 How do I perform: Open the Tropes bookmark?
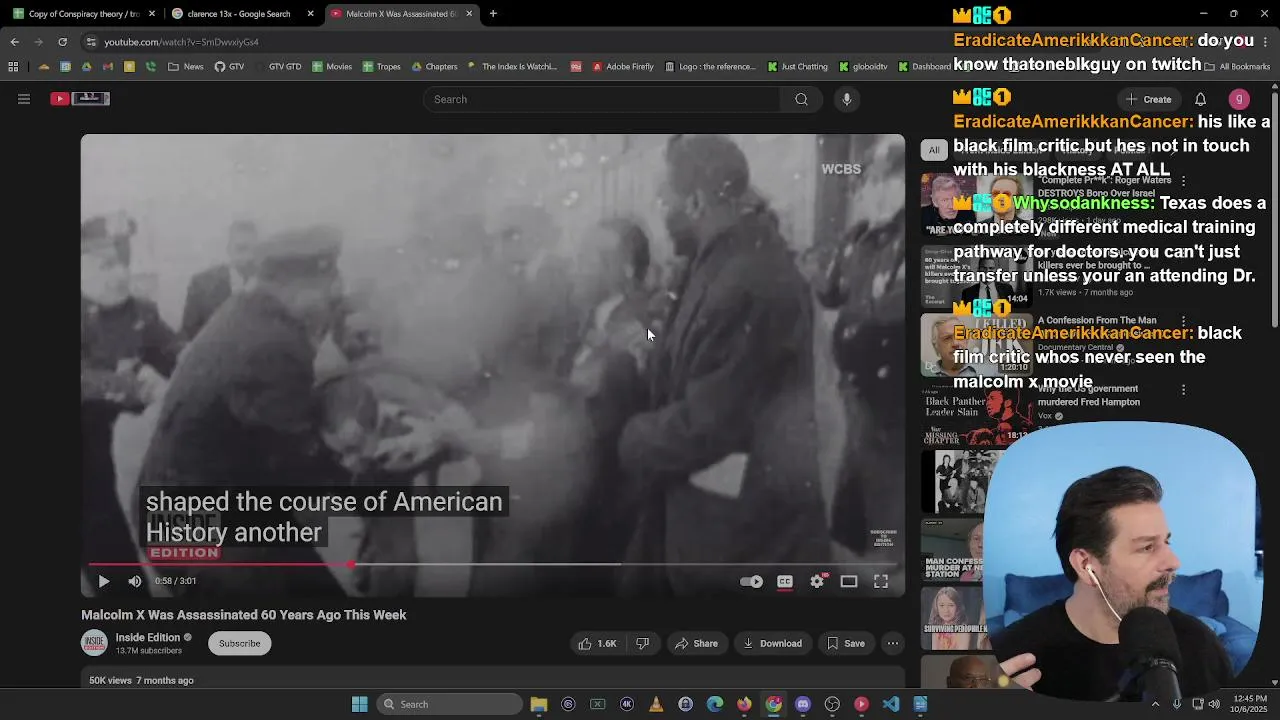(382, 67)
